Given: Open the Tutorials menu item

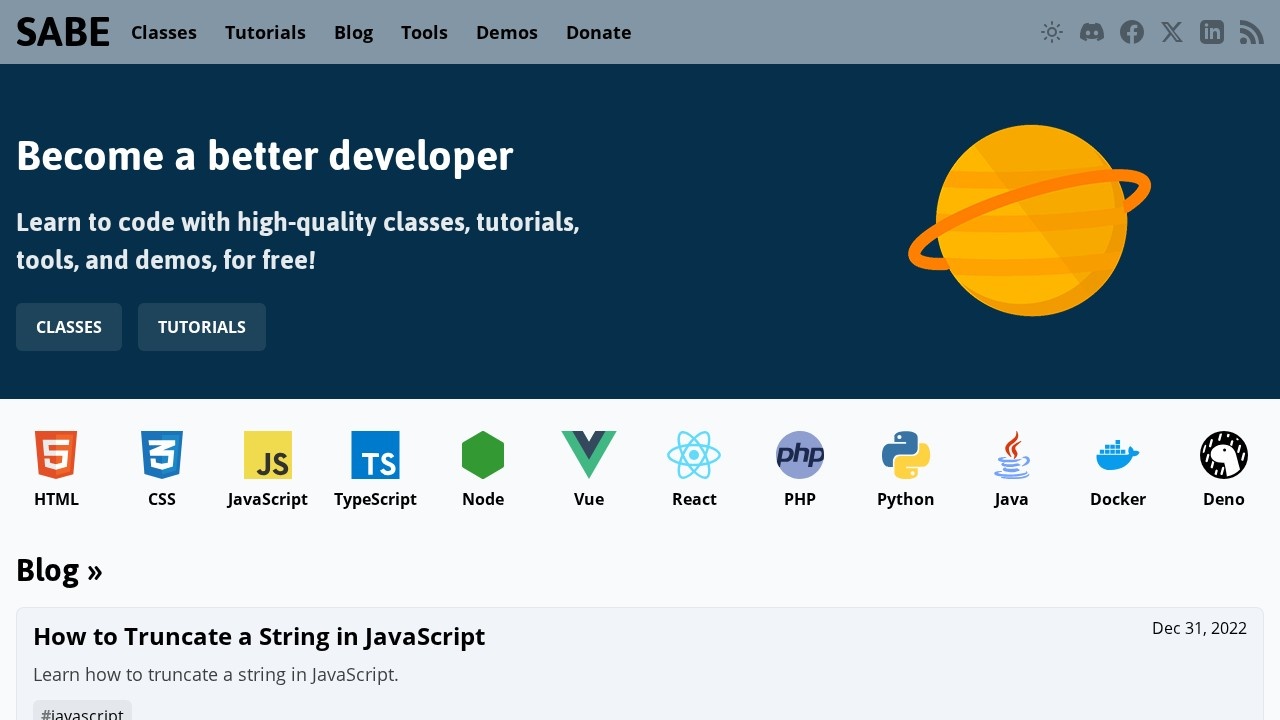Looking at the screenshot, I should pos(265,32).
